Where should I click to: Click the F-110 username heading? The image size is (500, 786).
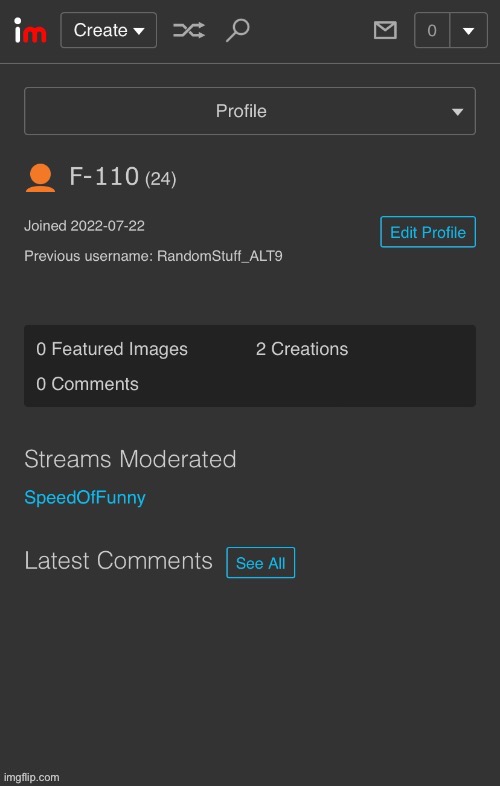[104, 176]
